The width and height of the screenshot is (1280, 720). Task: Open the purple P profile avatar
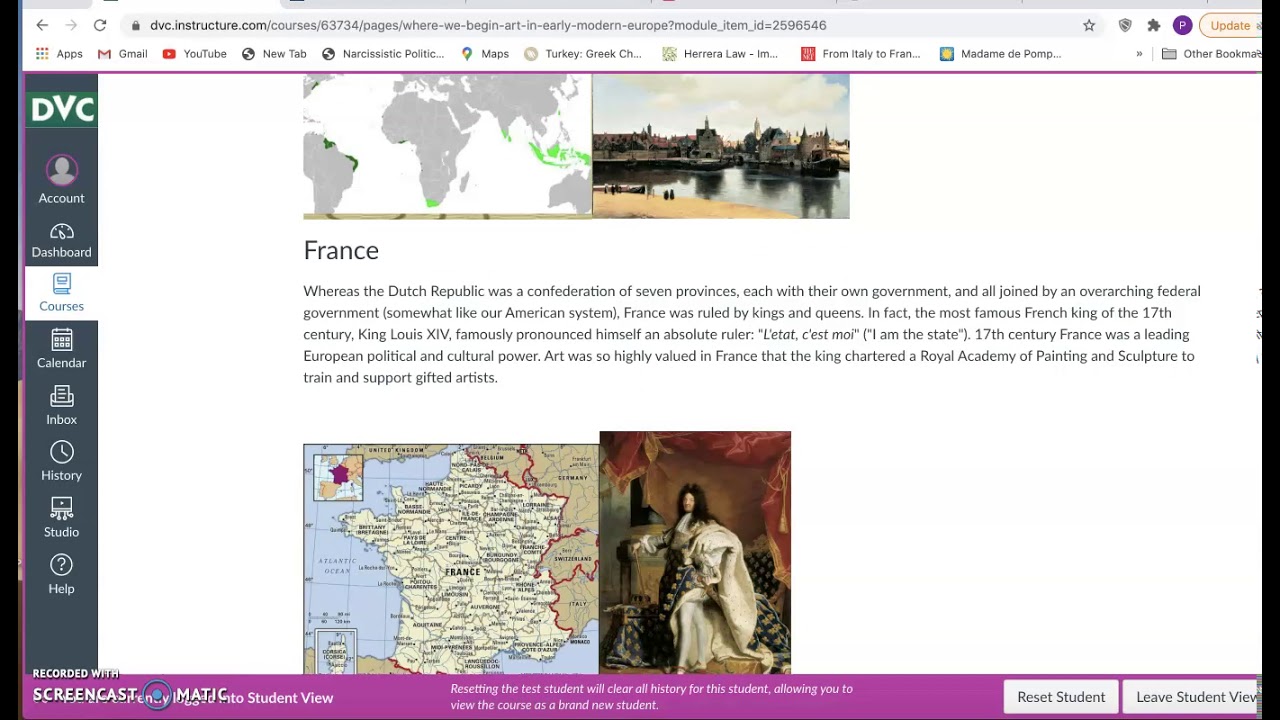(x=1182, y=25)
